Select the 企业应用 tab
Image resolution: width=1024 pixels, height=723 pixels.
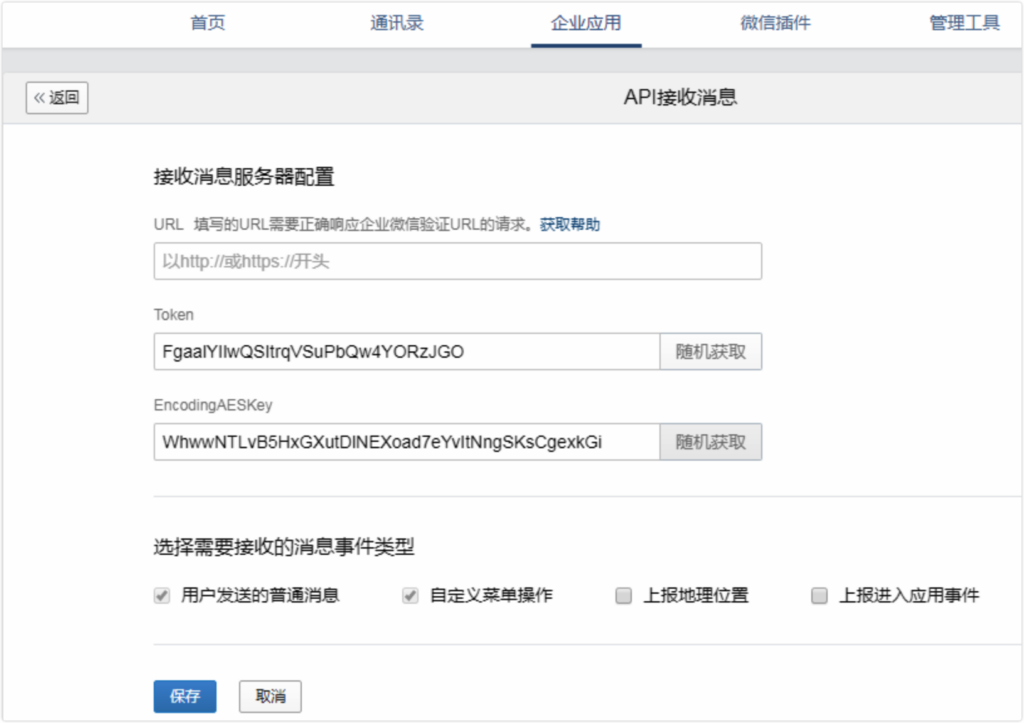click(586, 23)
